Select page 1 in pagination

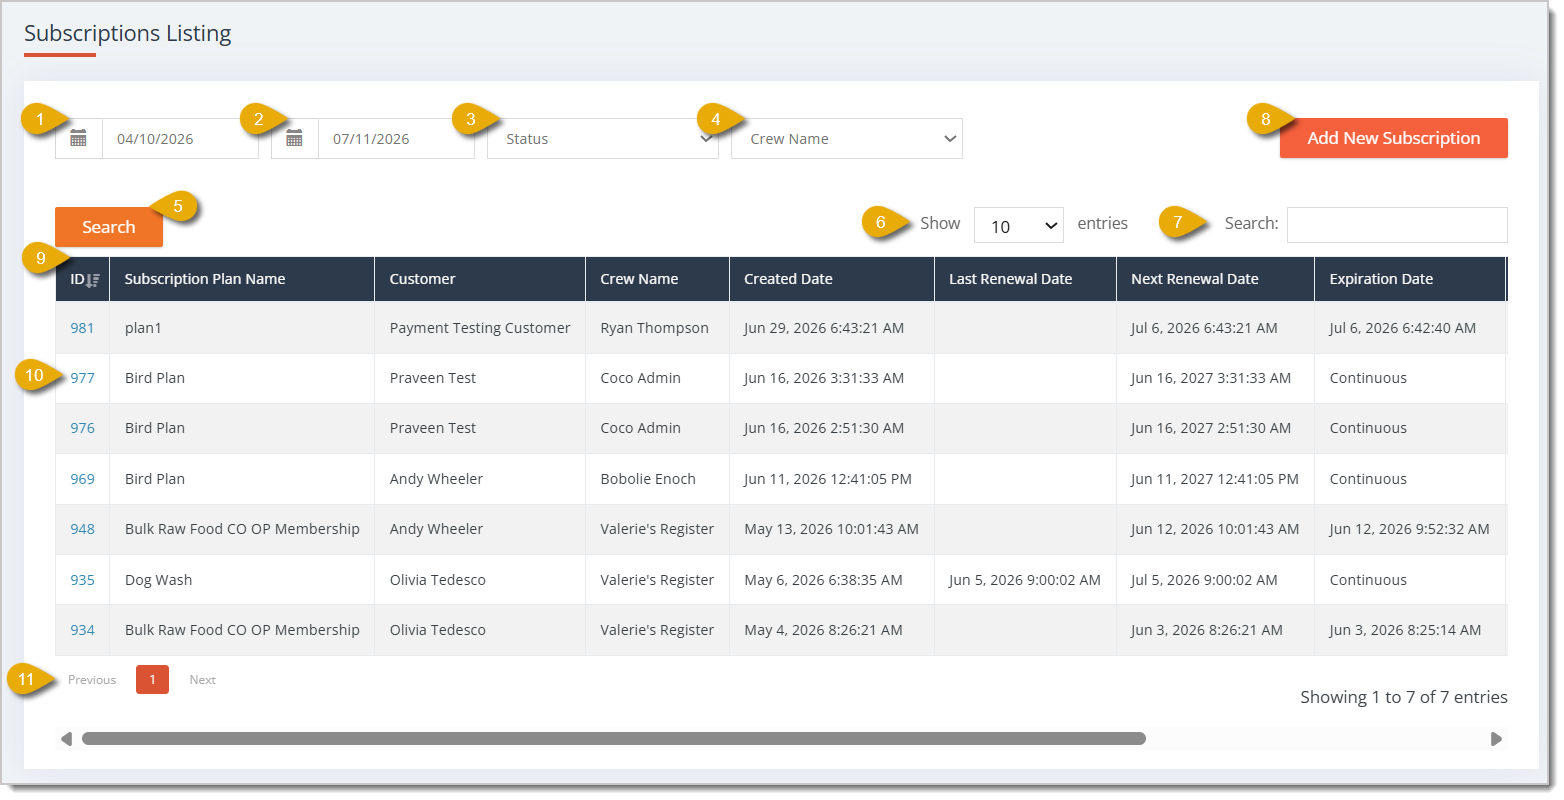pos(152,680)
